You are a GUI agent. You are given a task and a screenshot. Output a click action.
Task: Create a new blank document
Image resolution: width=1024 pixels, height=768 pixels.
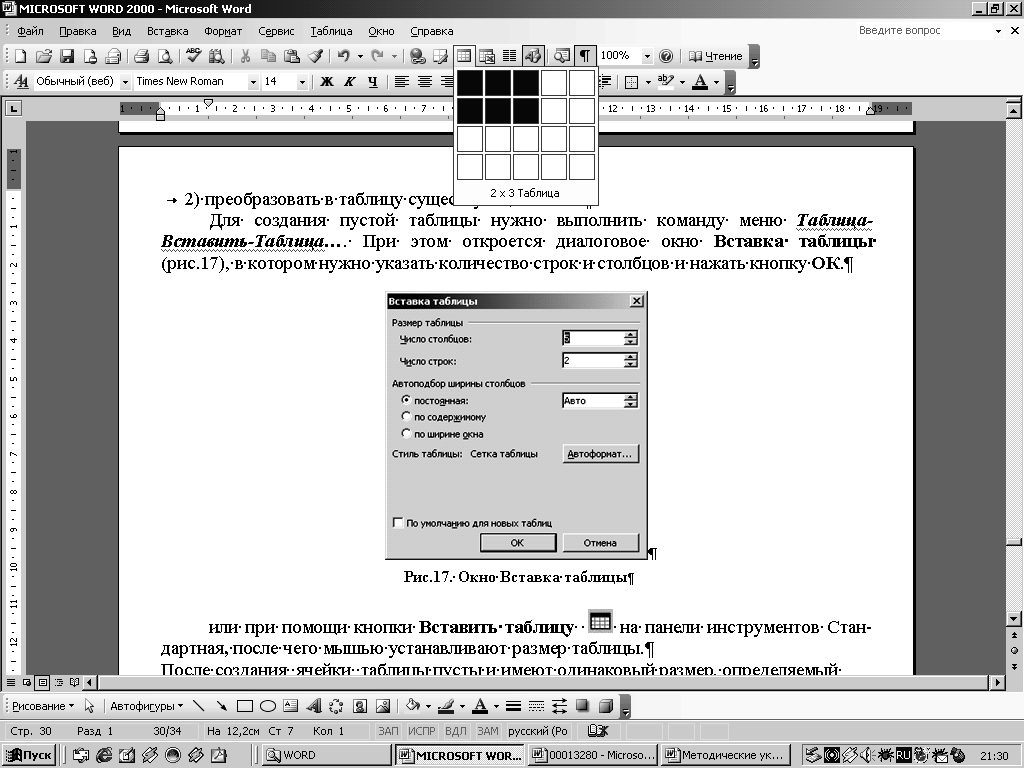click(x=20, y=56)
